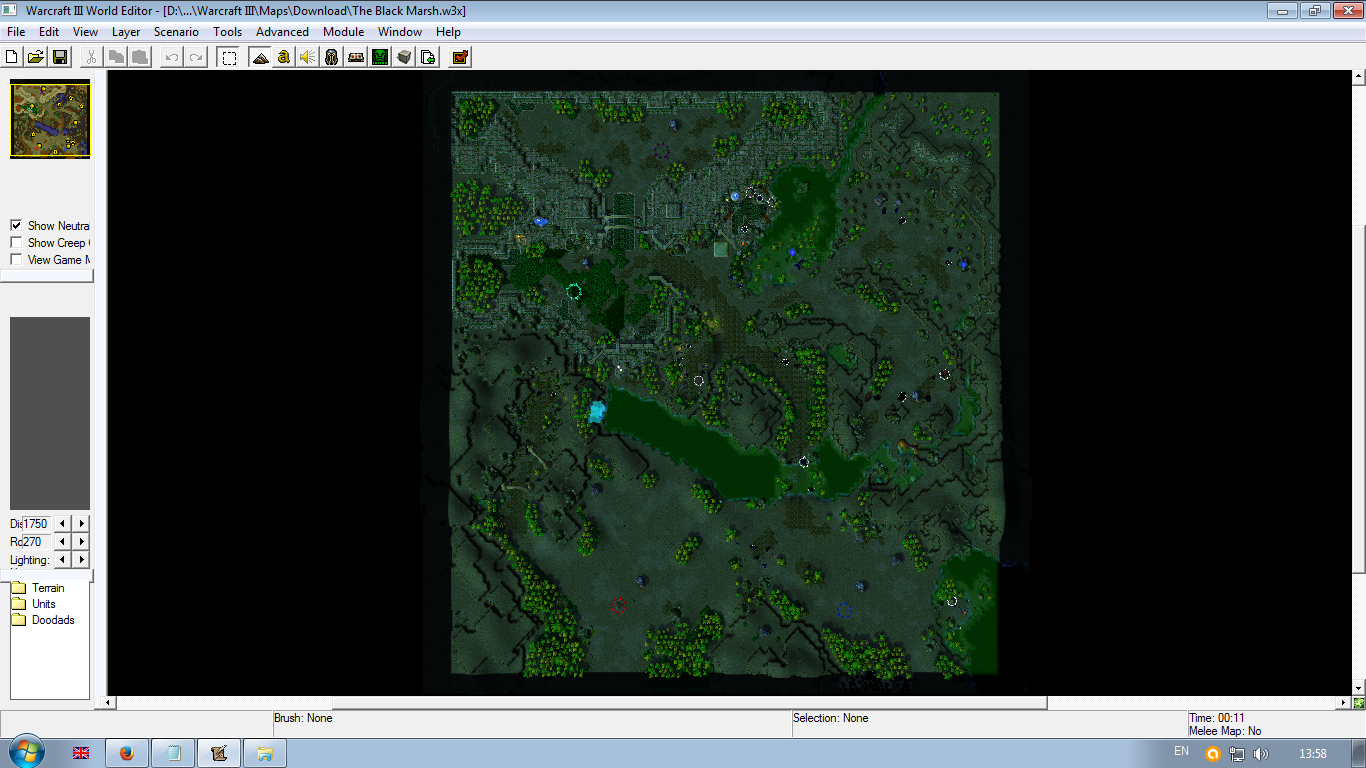Increase Distance with its right arrow
Screen dimensions: 1366x768
pyautogui.click(x=81, y=524)
